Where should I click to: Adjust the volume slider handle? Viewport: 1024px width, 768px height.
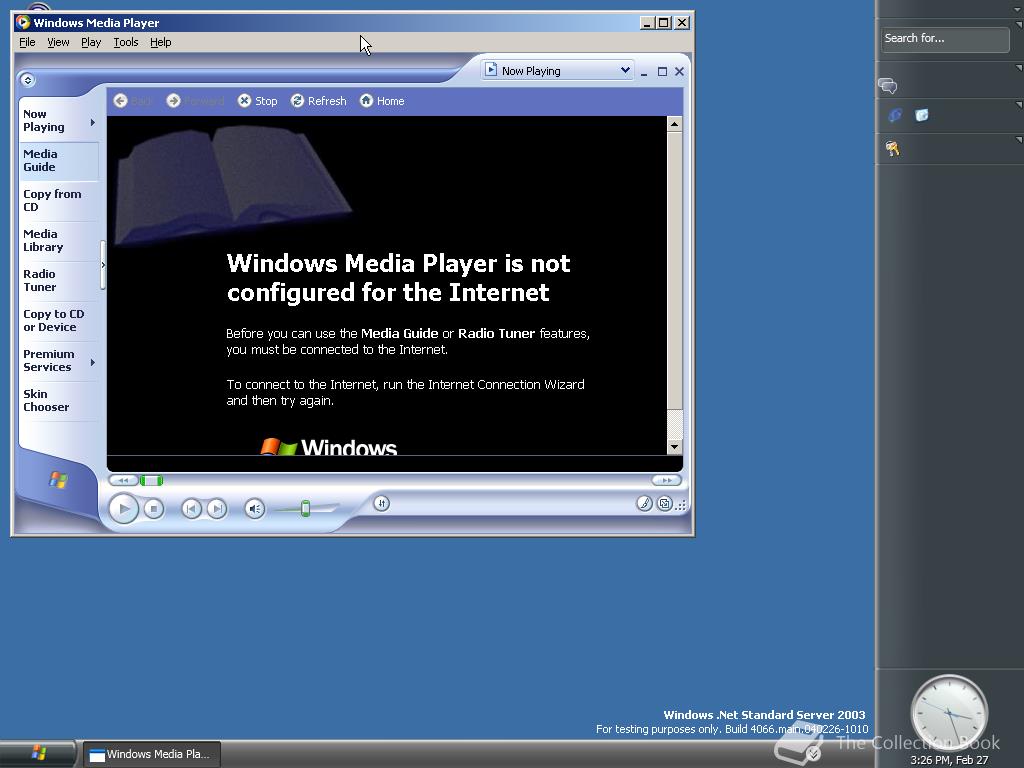[305, 508]
